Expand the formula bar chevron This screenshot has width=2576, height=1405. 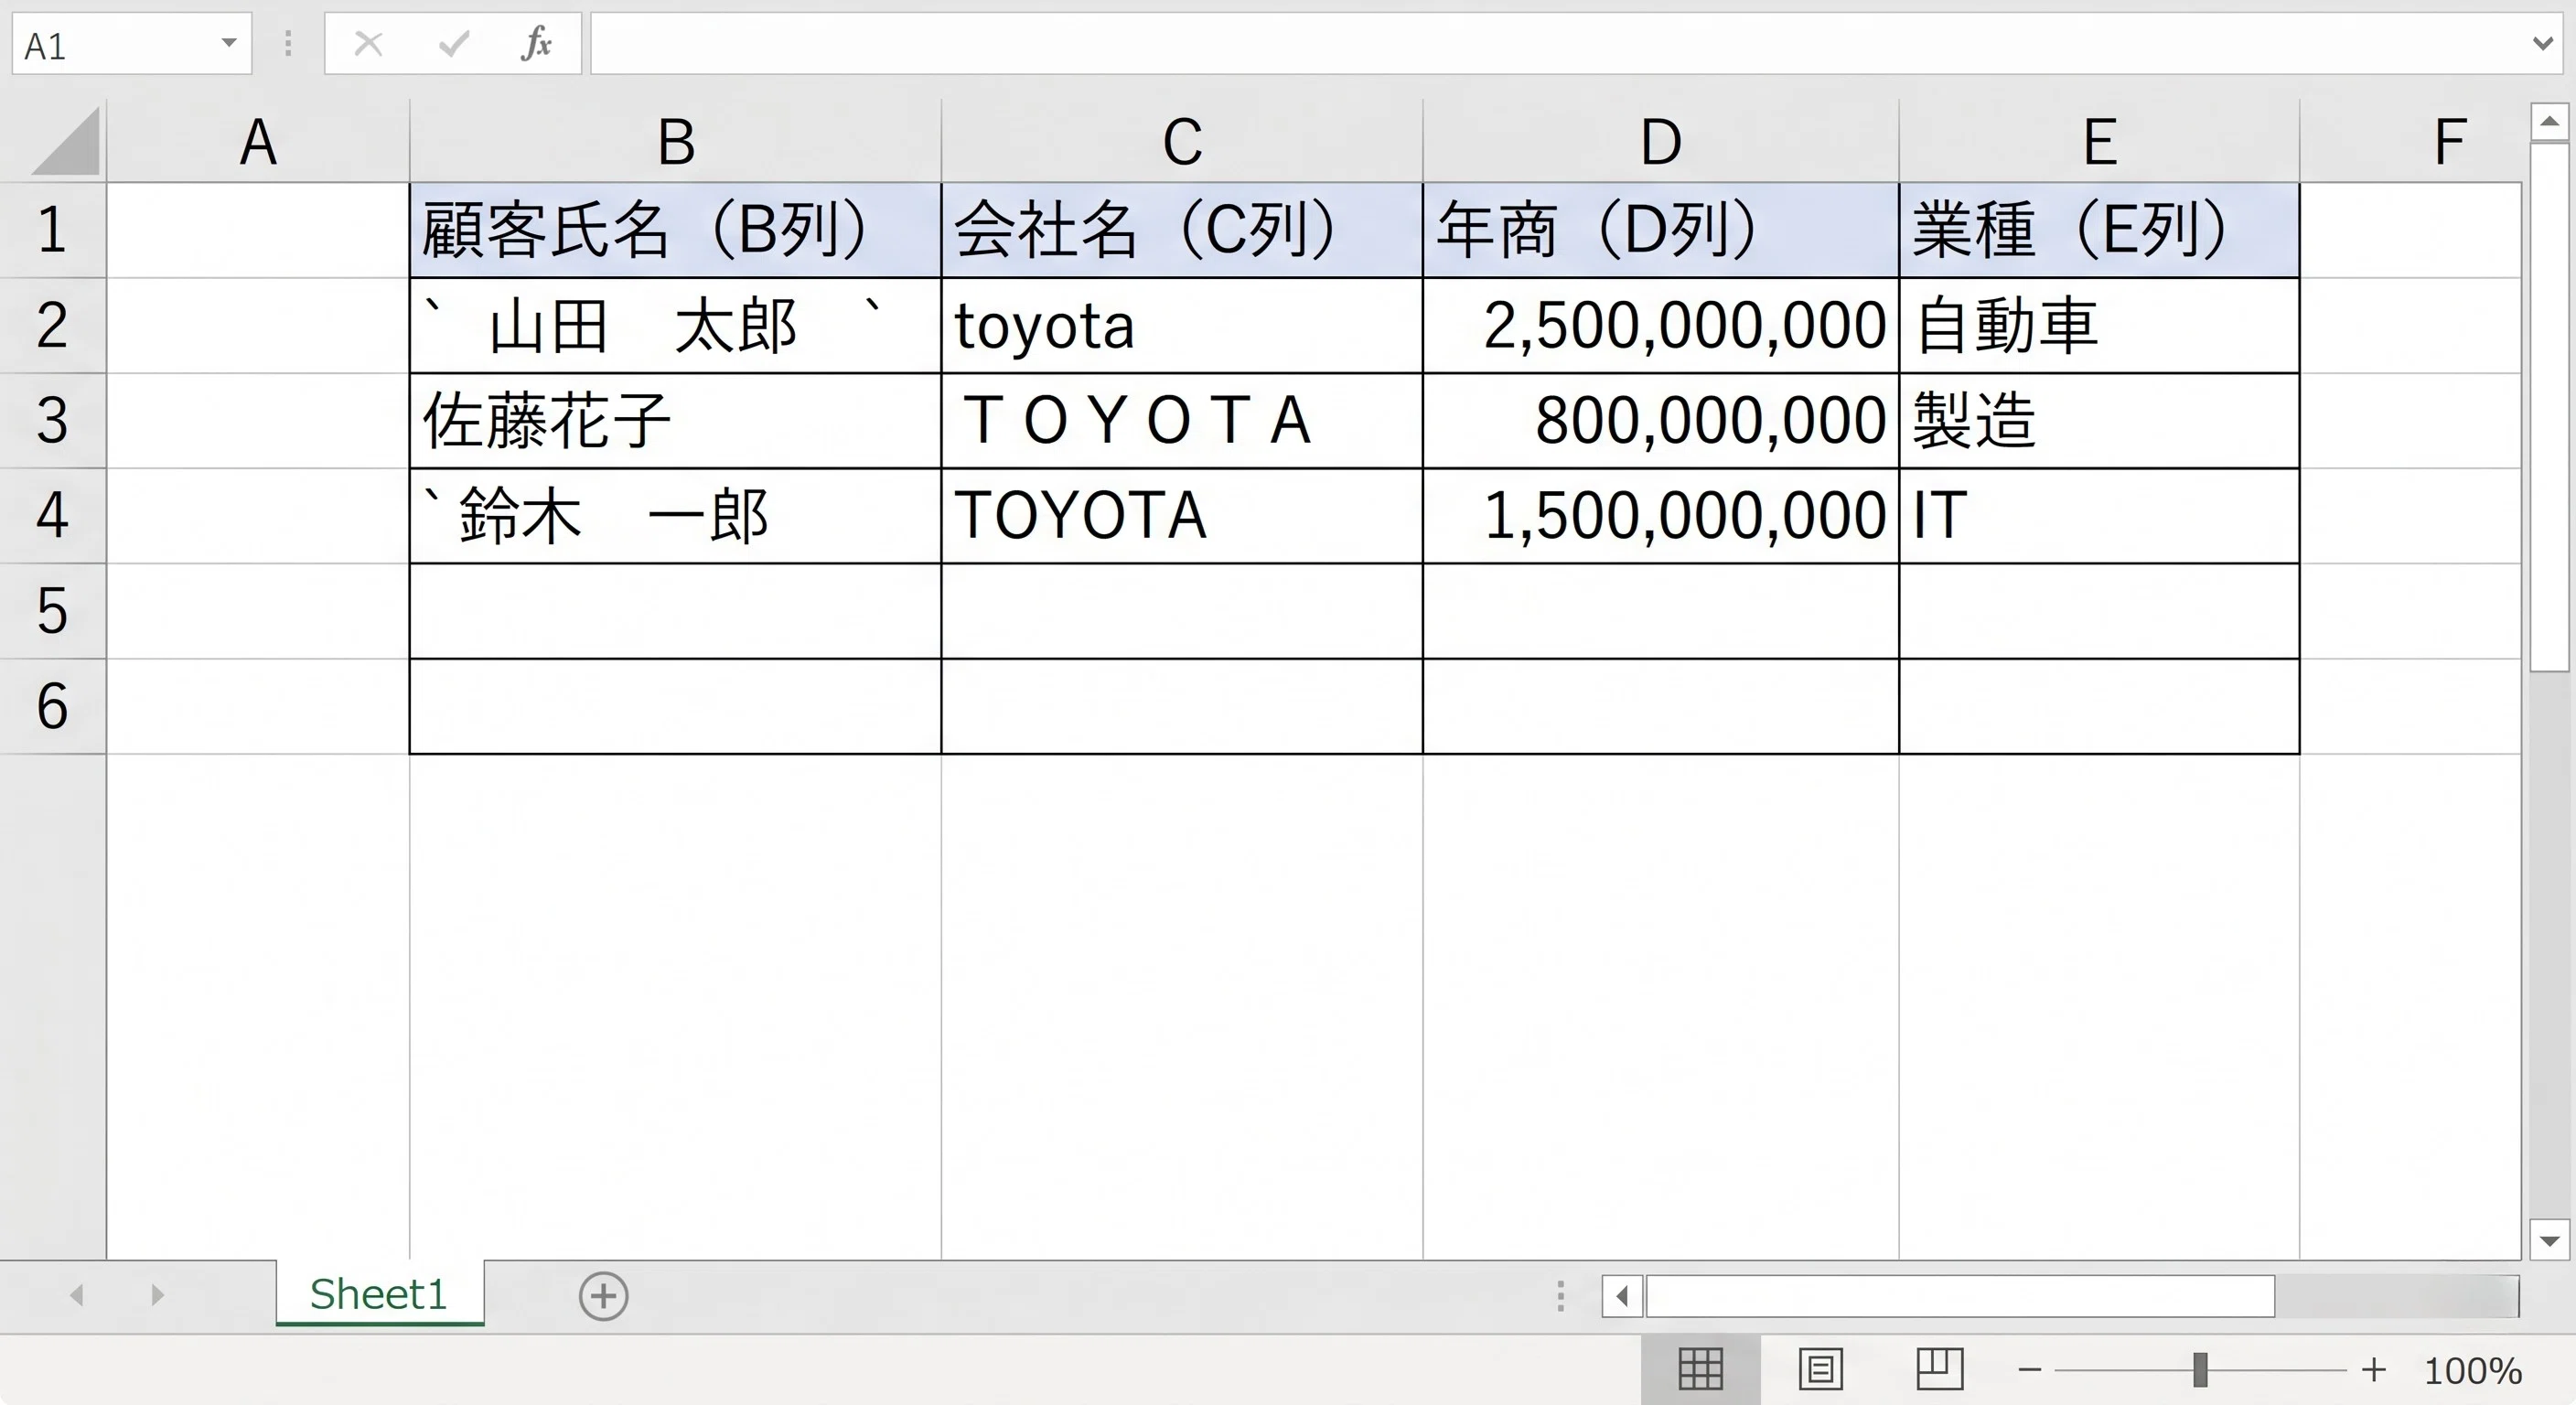point(2544,43)
